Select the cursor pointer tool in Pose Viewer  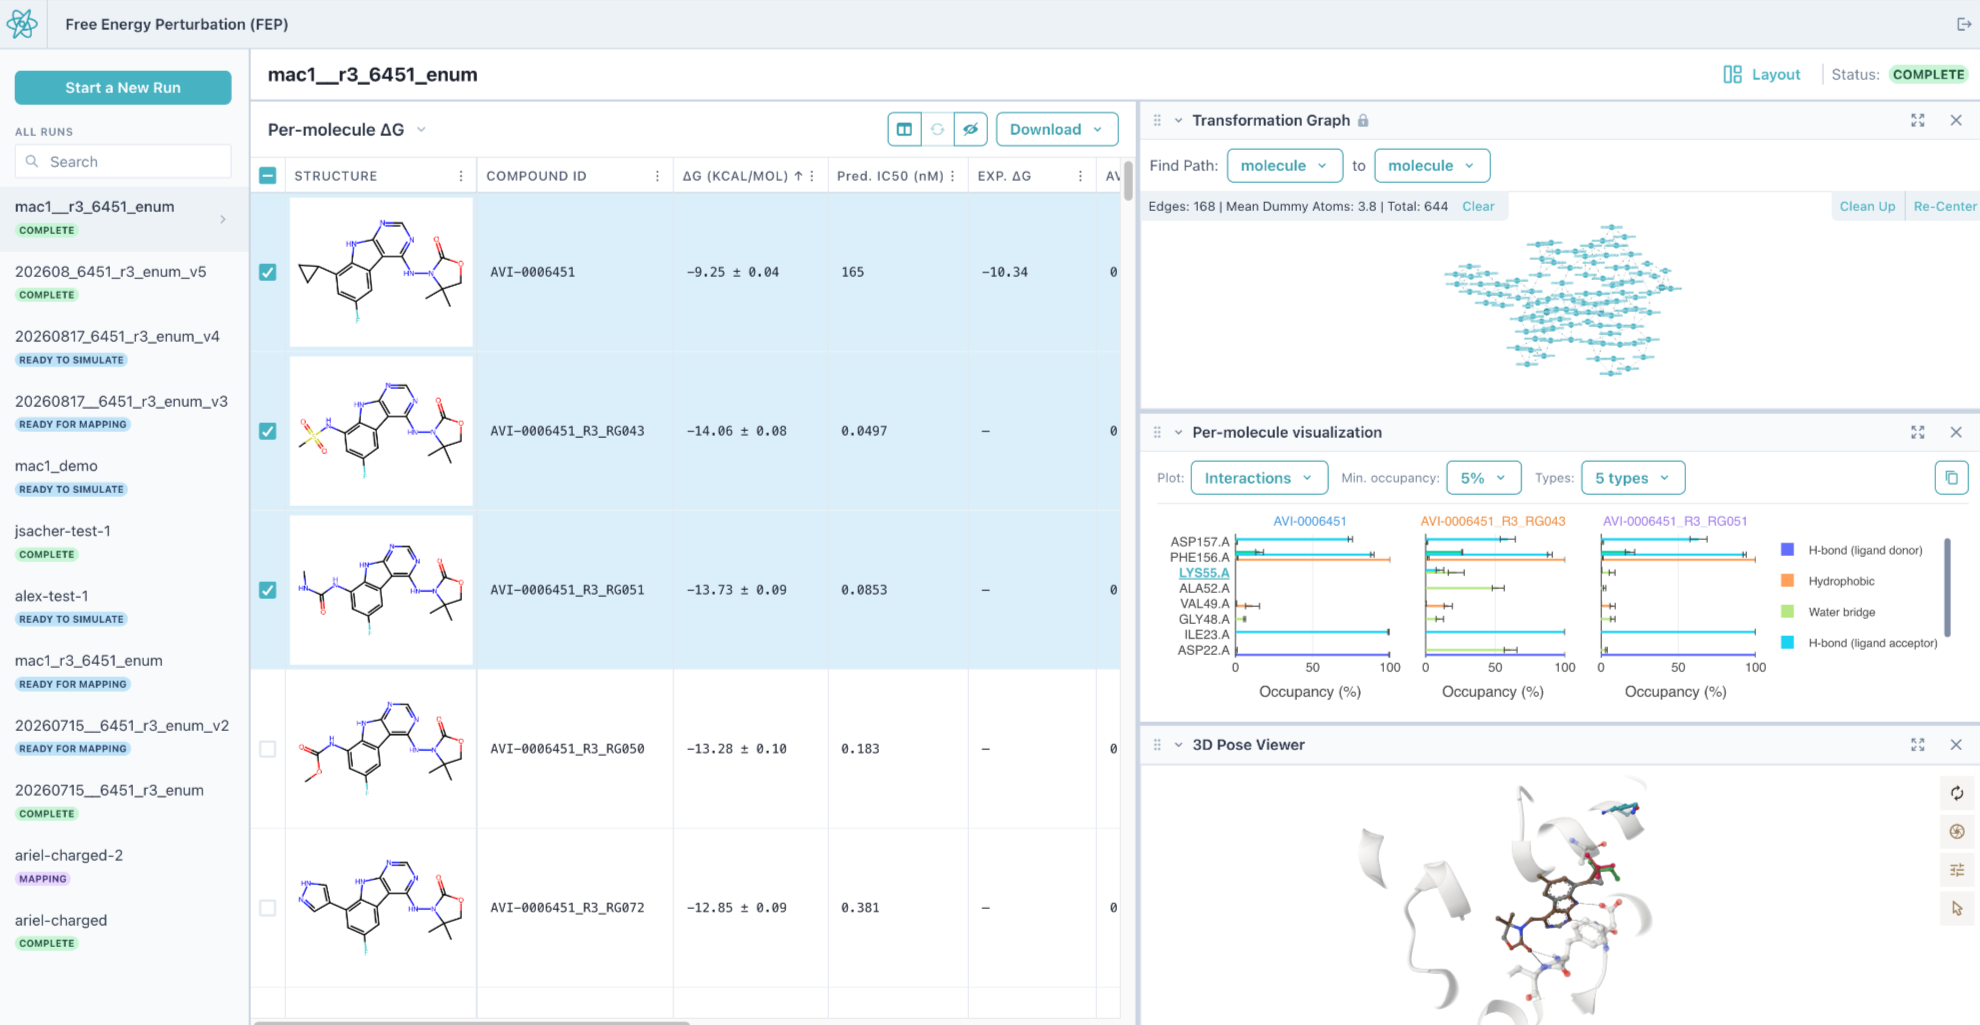click(1957, 908)
